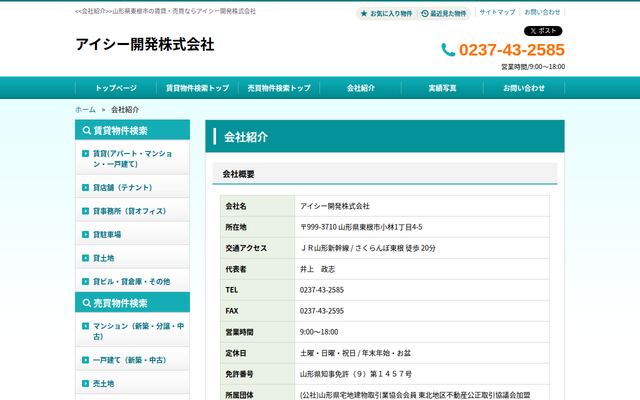Click the phone handset icon
640x400 pixels.
pyautogui.click(x=448, y=50)
